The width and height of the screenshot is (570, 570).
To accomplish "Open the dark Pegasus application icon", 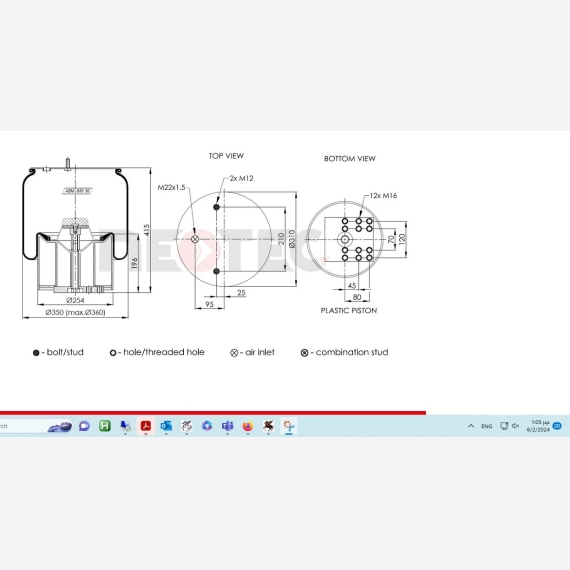I will tap(268, 426).
